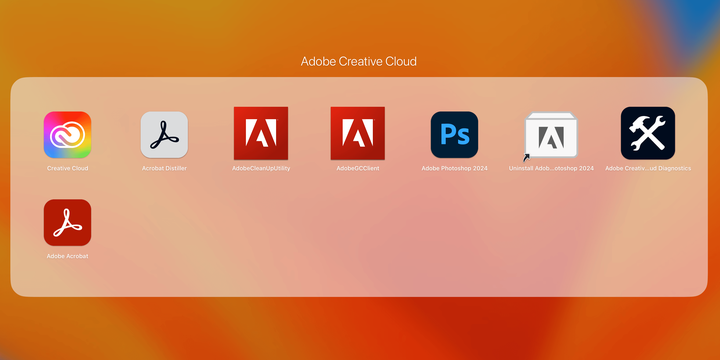Click the 'Uninstall Adob...otoshop 2024' label
Viewport: 720px width, 360px height.
click(551, 169)
